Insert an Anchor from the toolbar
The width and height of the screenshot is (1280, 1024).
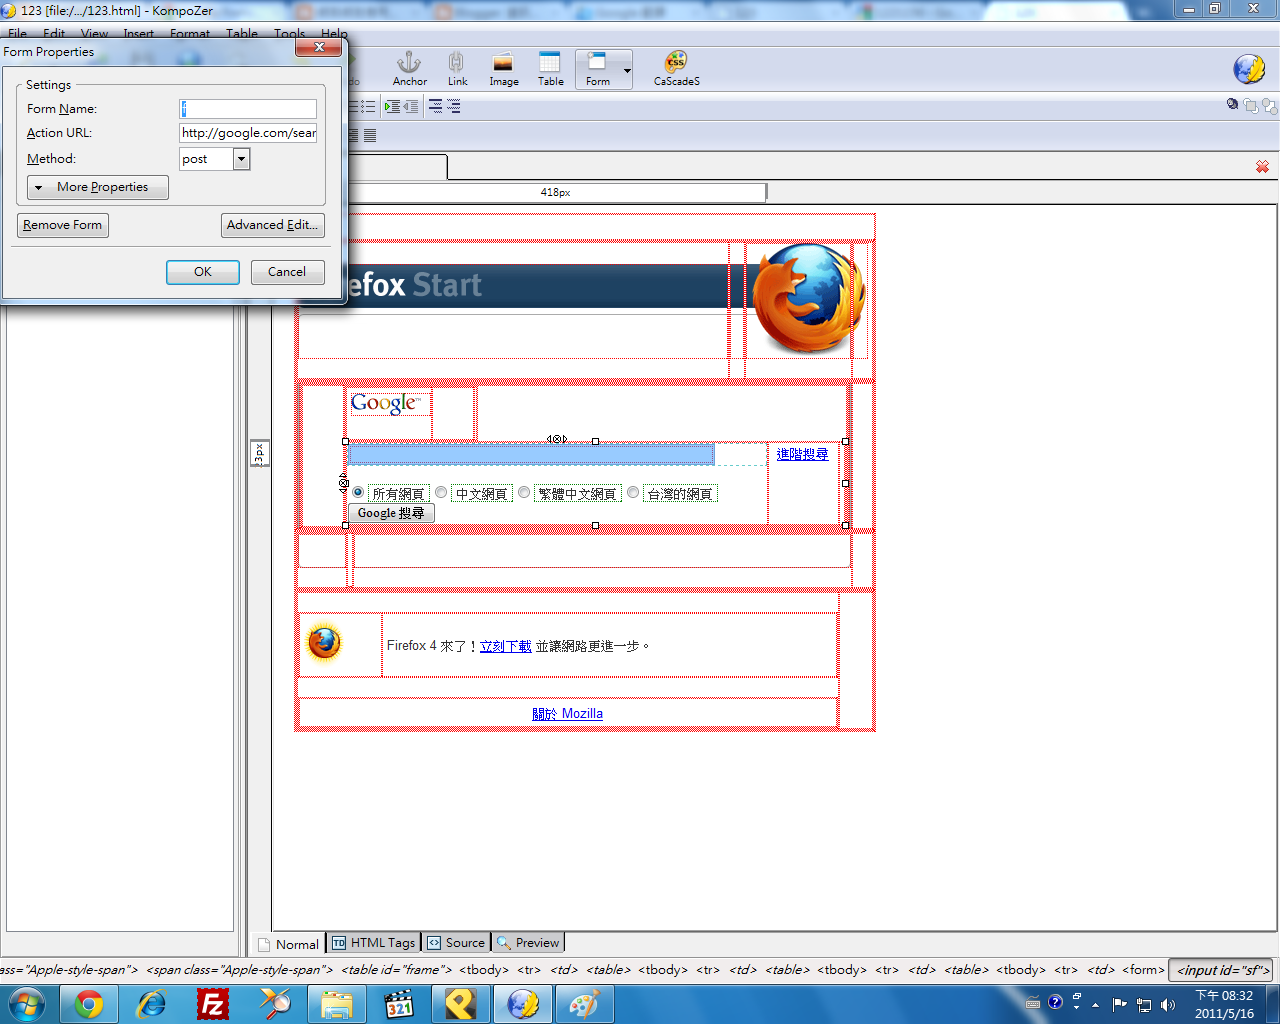(409, 69)
